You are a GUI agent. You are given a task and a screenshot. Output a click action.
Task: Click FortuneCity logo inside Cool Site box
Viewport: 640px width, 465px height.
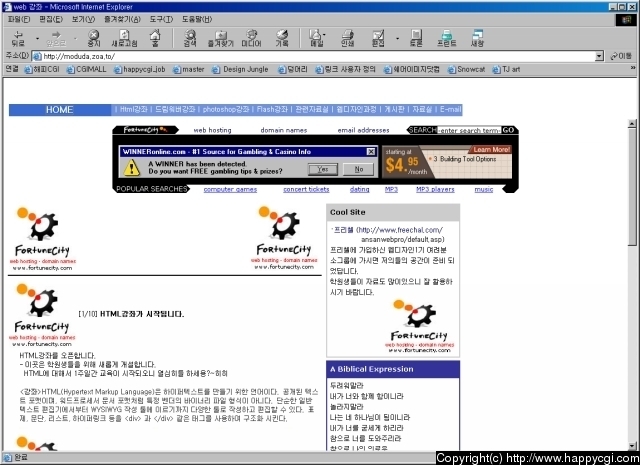pos(419,326)
